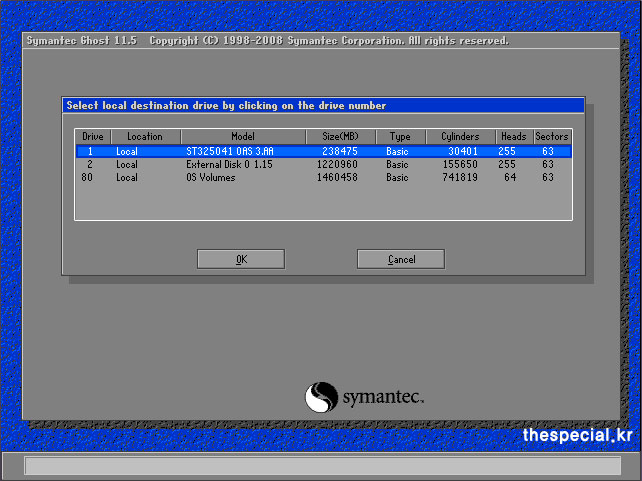Click the Cancel button
Screen dimensions: 642x481
(401, 259)
